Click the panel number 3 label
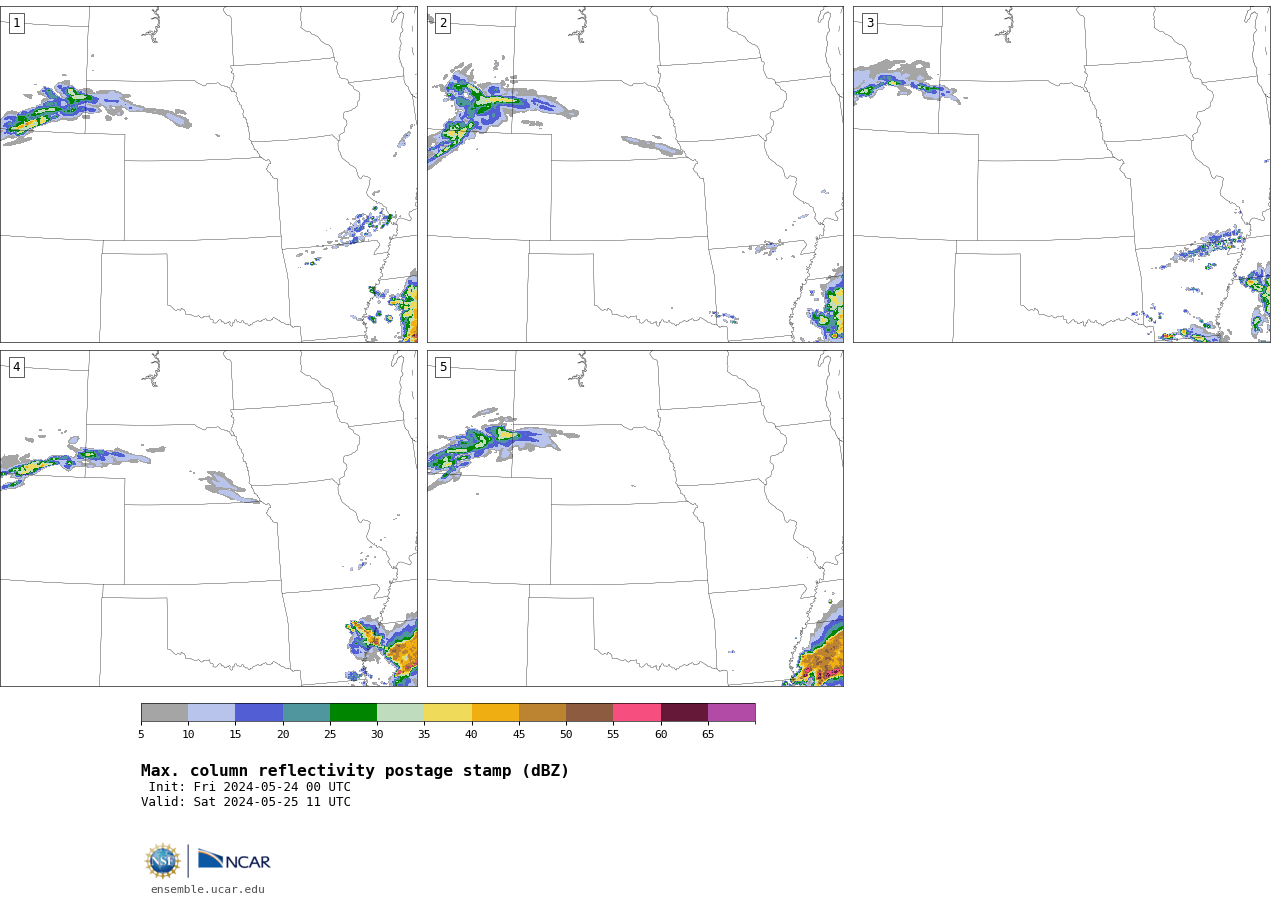This screenshot has width=1280, height=901. pos(869,23)
